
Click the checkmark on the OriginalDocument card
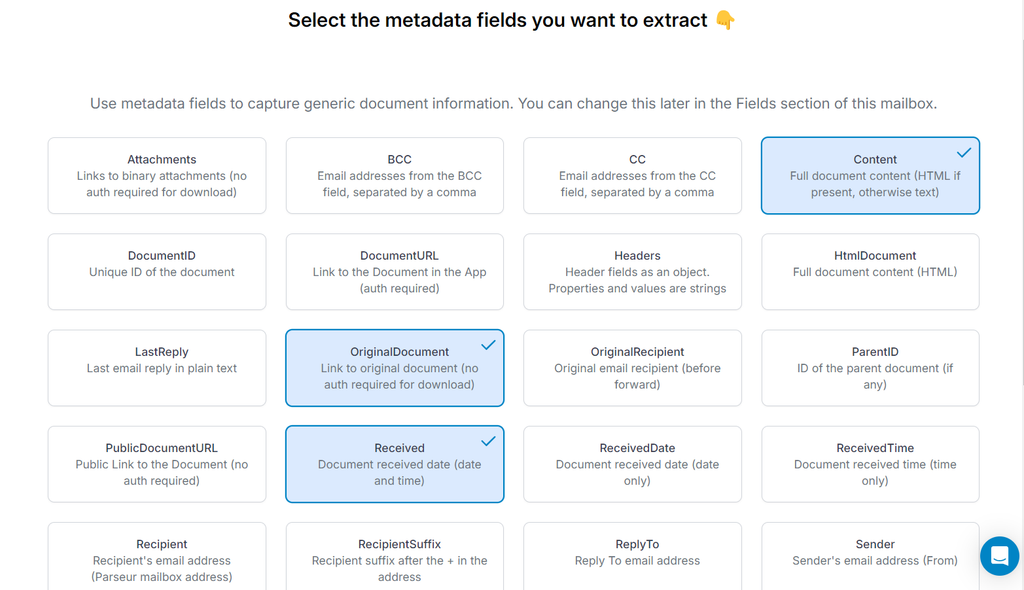coord(487,345)
